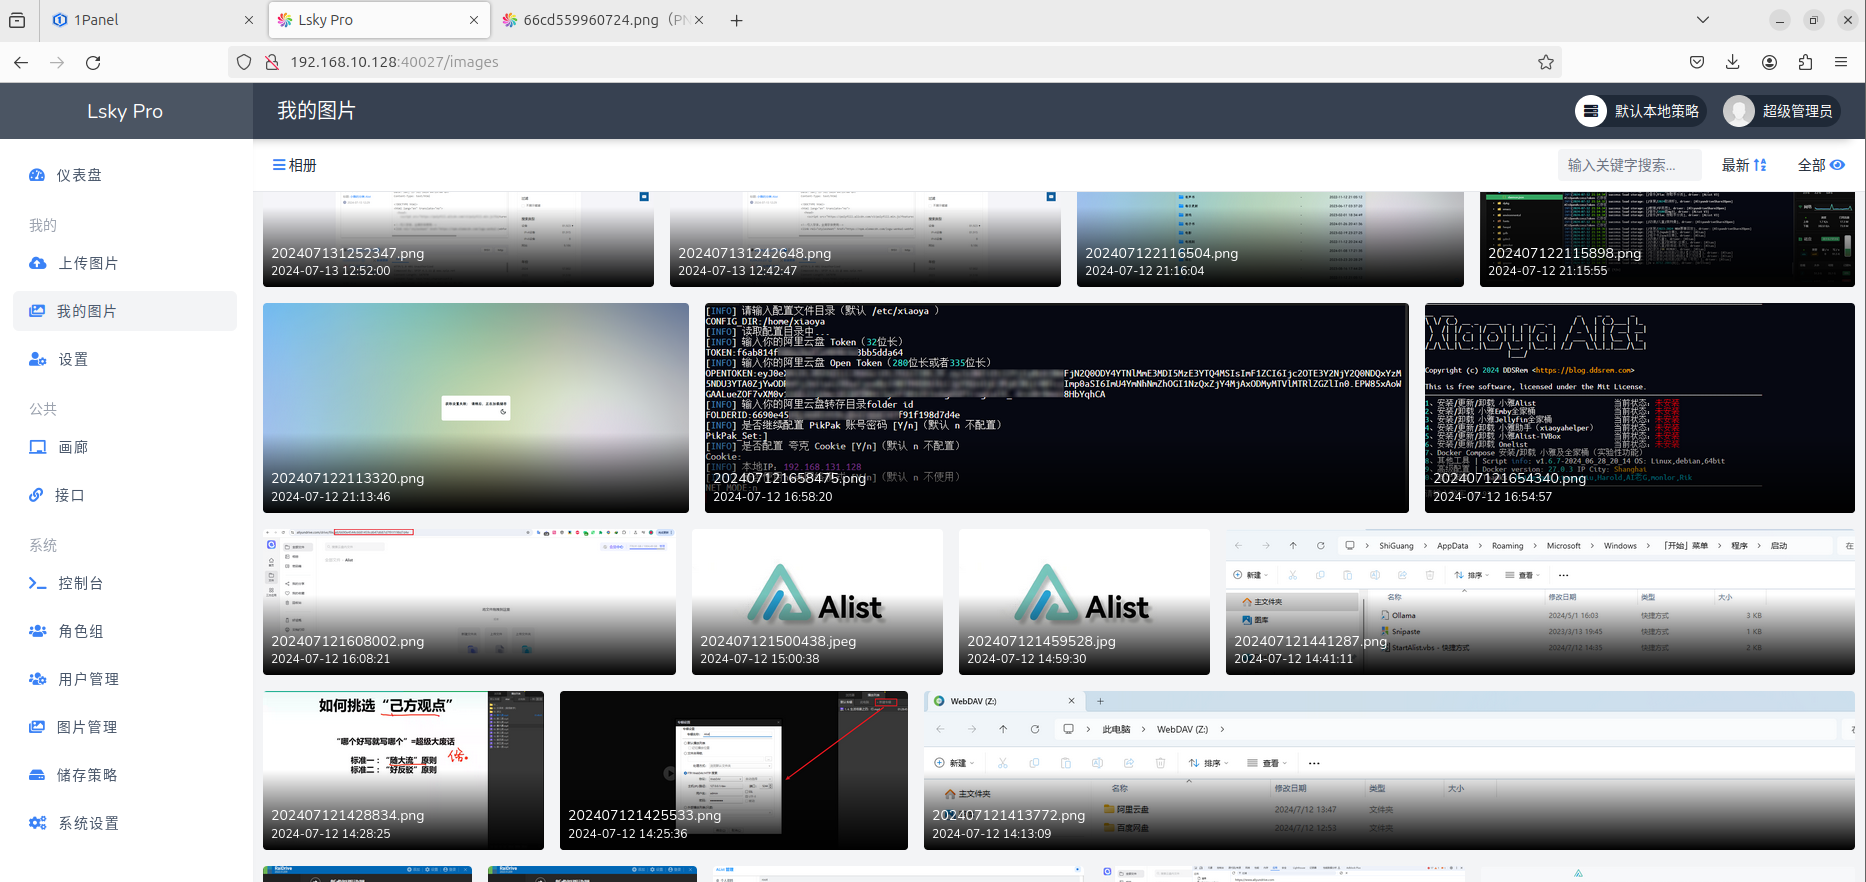The image size is (1866, 882).
Task: Click the 储存策略 storage icon
Action: coord(37,775)
